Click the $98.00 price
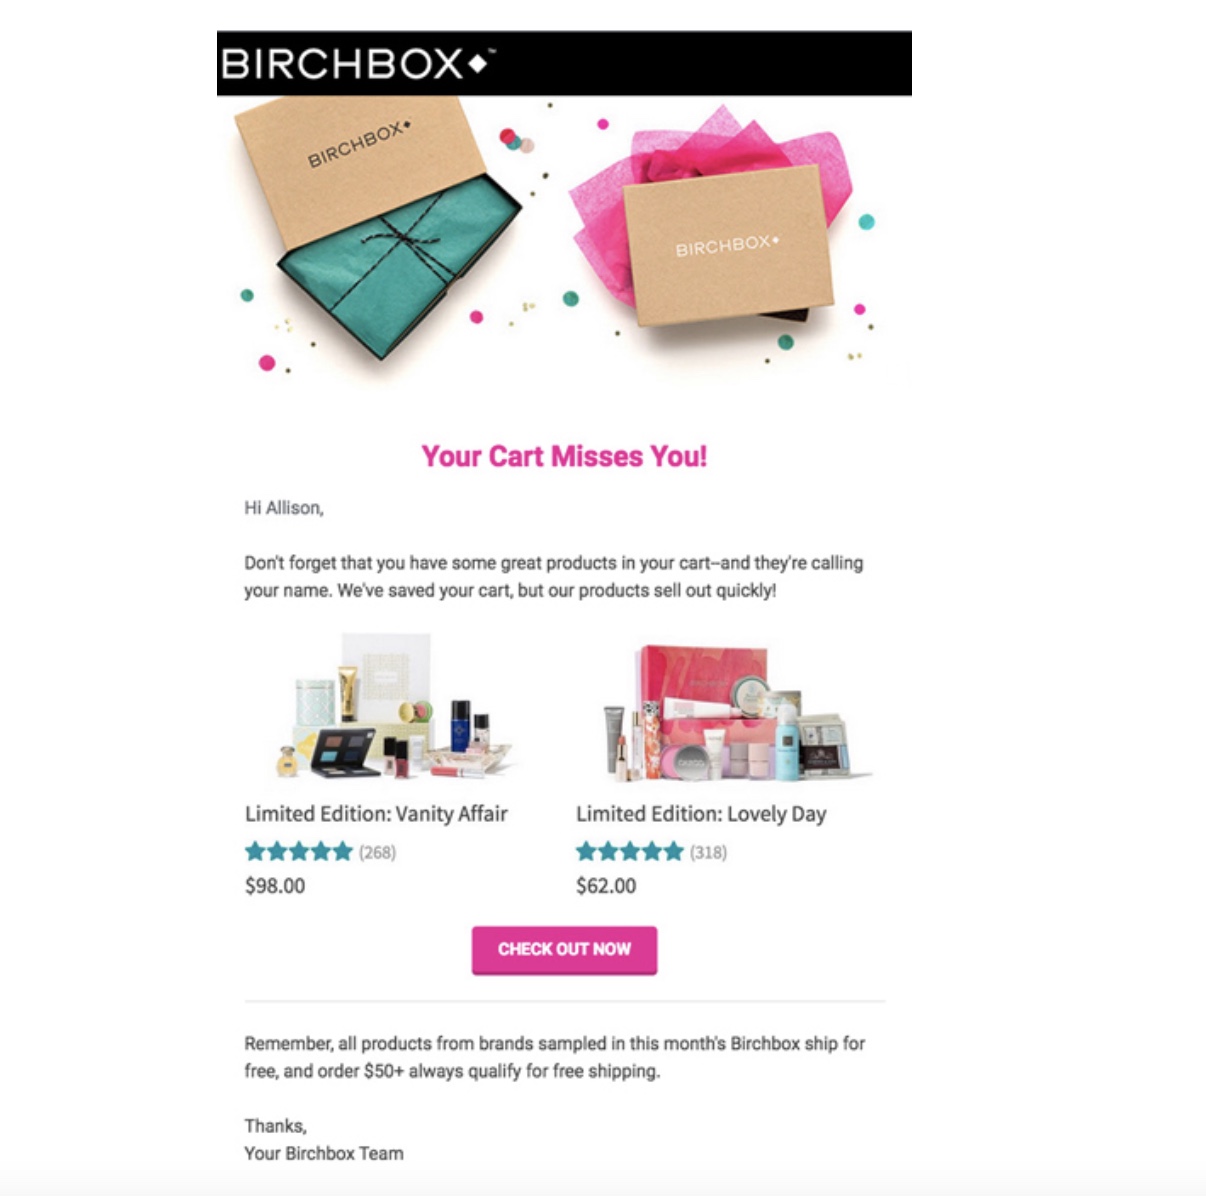The width and height of the screenshot is (1206, 1196). pos(275,886)
